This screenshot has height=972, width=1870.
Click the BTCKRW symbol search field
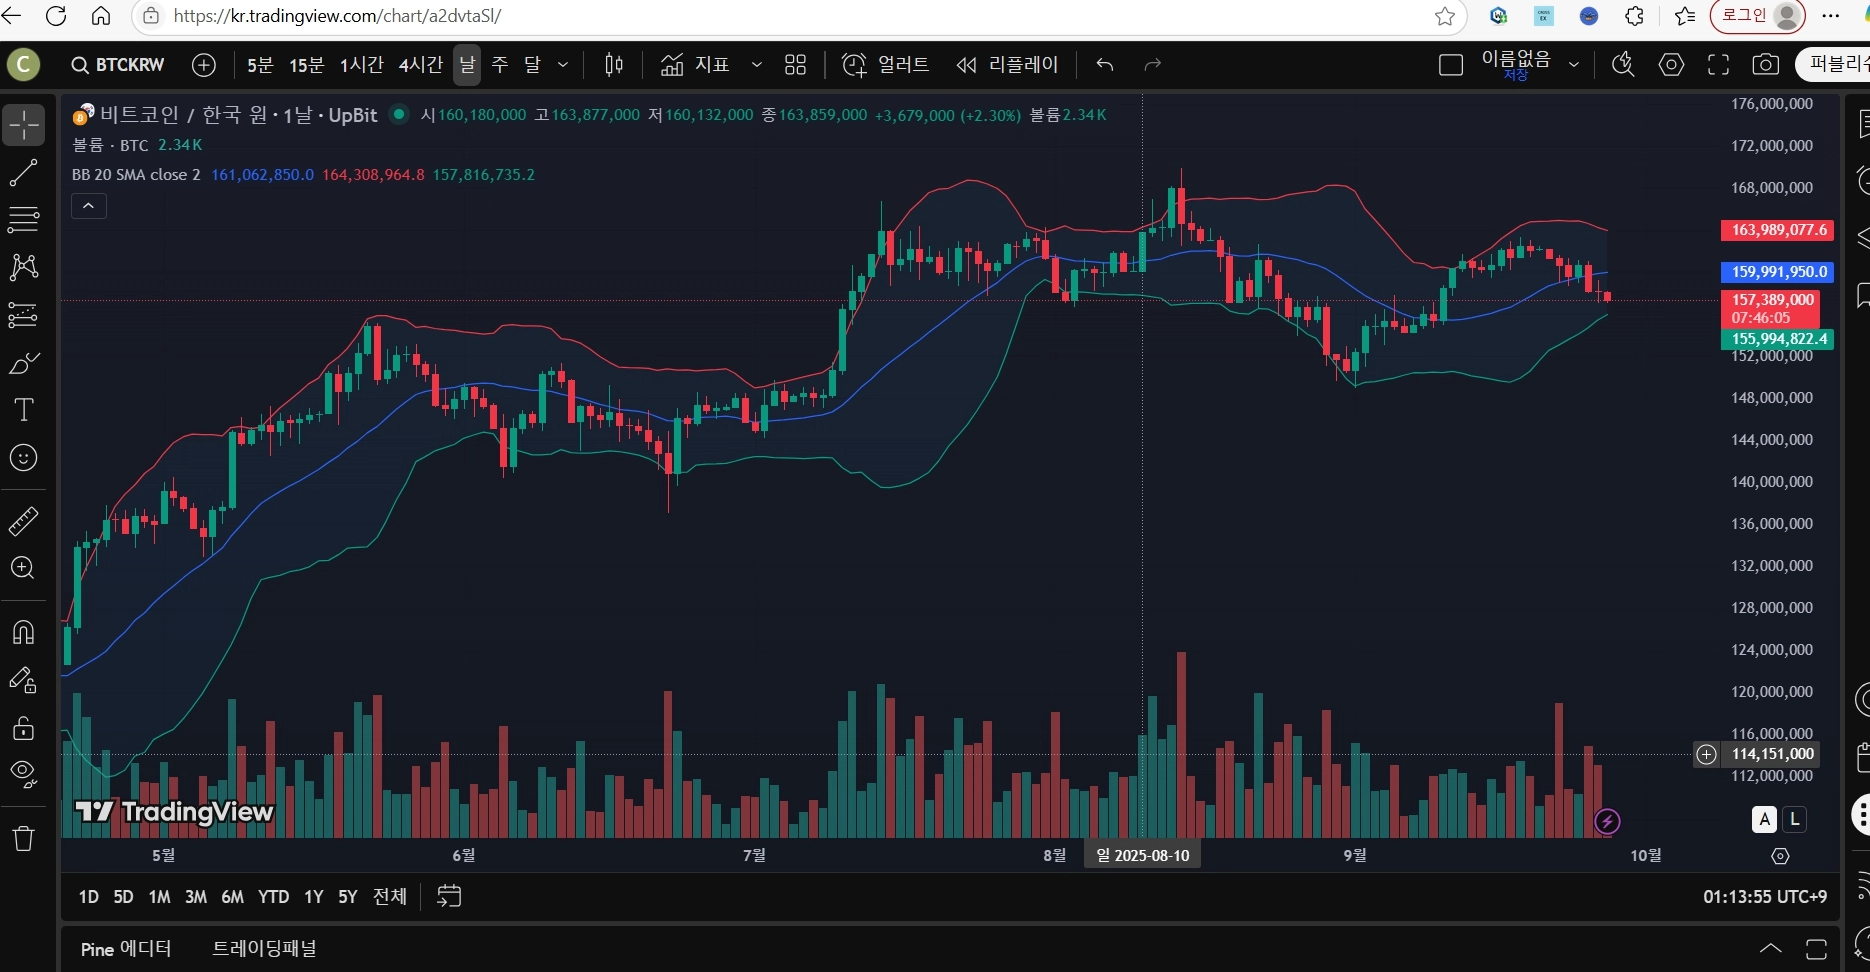[118, 65]
